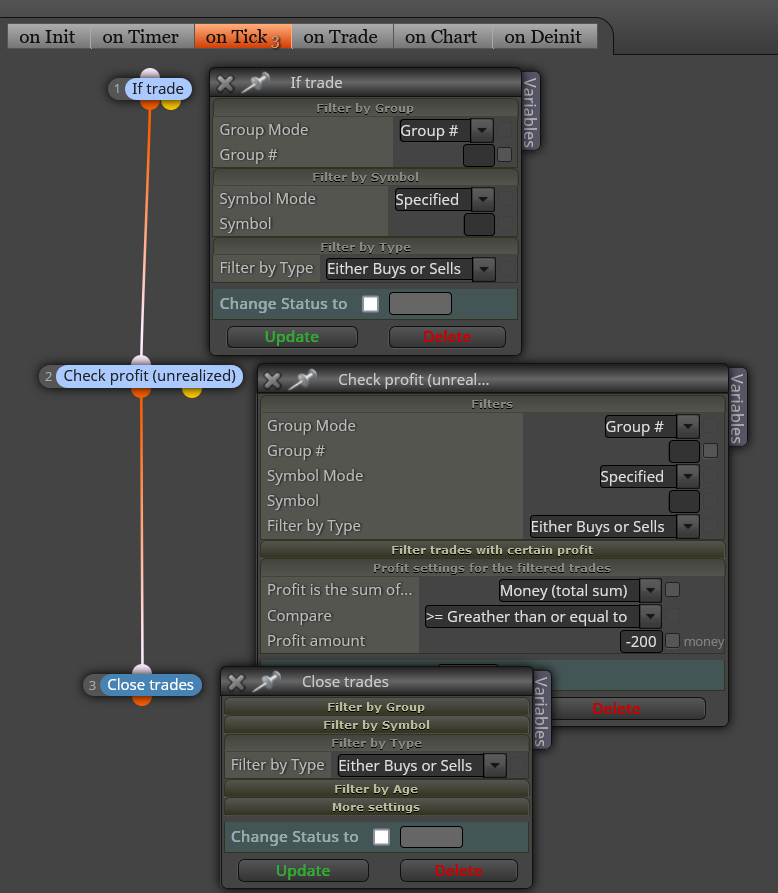Expand Filter trades with certain profit section
The width and height of the screenshot is (778, 893).
click(492, 550)
